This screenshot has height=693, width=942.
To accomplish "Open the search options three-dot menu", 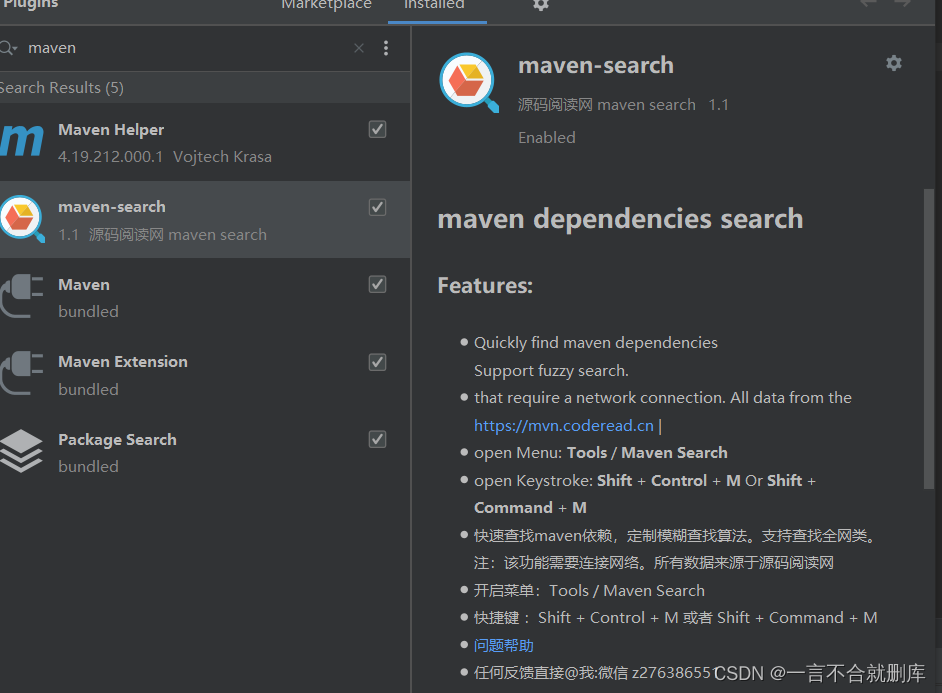I will 386,48.
